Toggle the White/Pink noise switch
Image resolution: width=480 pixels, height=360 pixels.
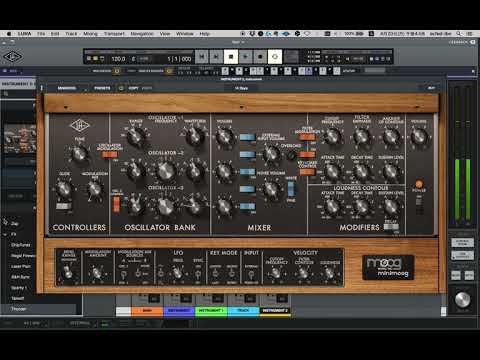pyautogui.click(x=291, y=189)
